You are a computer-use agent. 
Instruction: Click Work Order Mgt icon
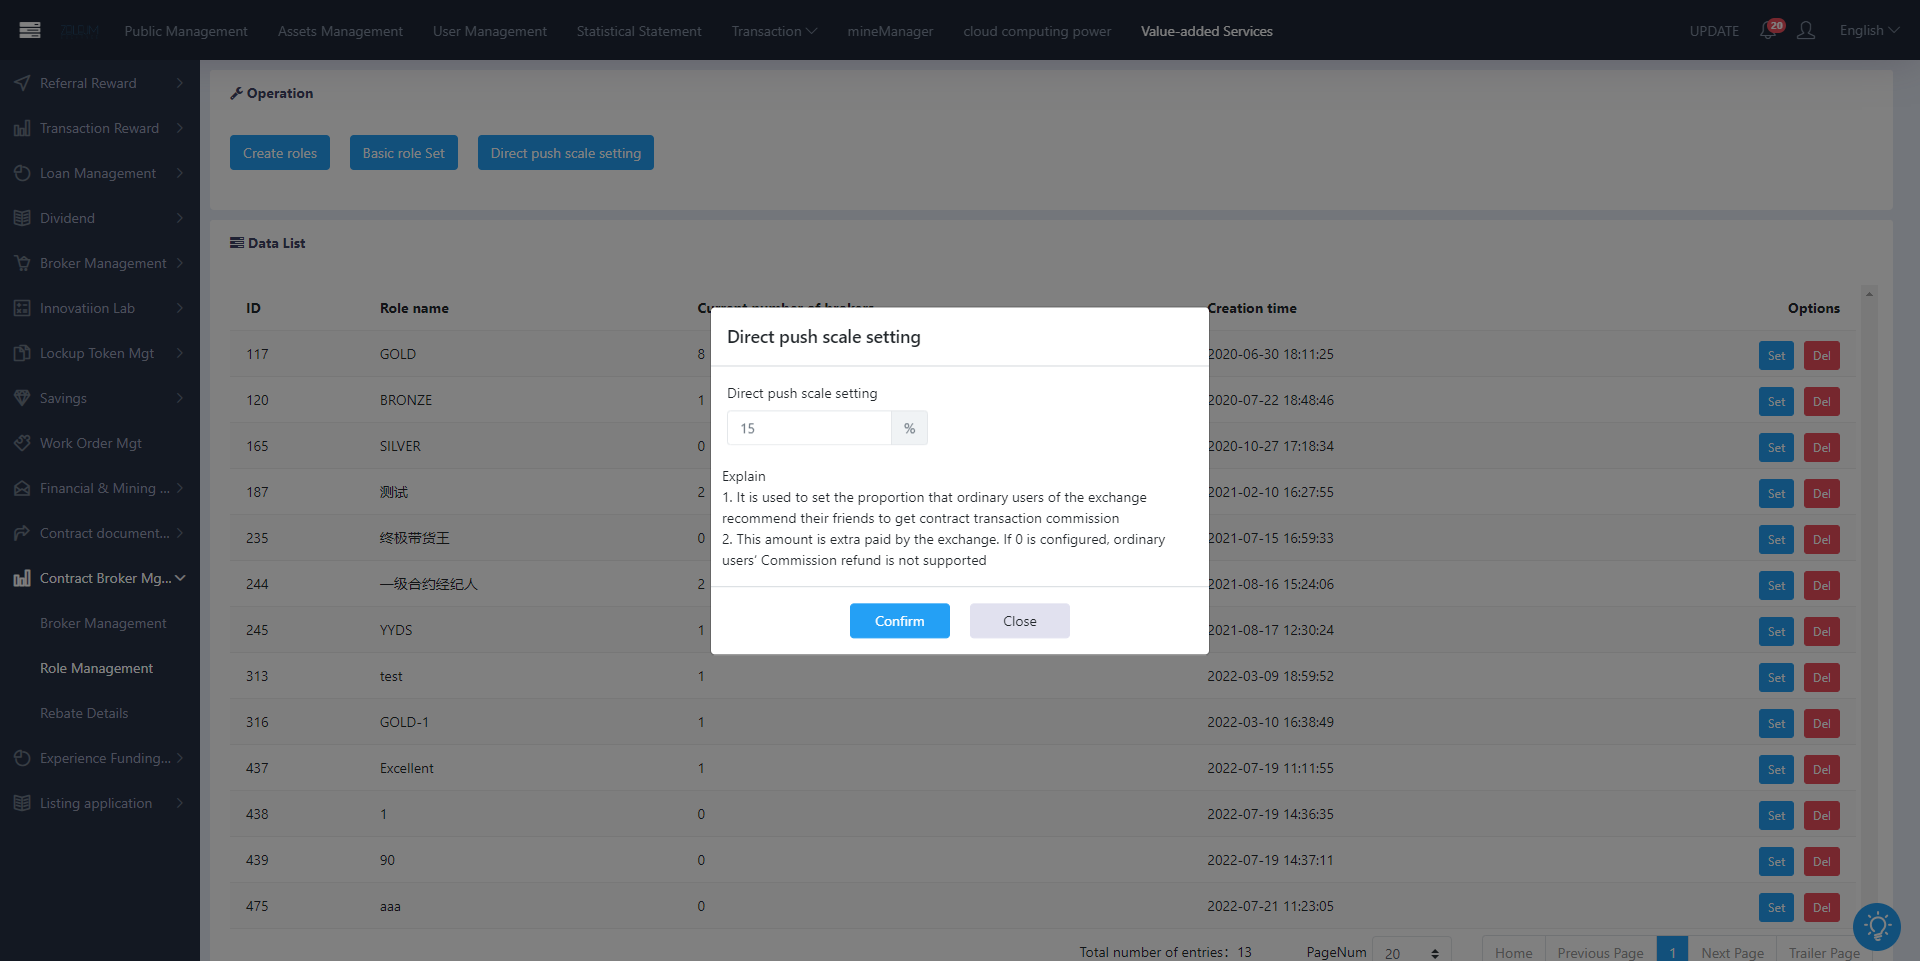click(22, 443)
